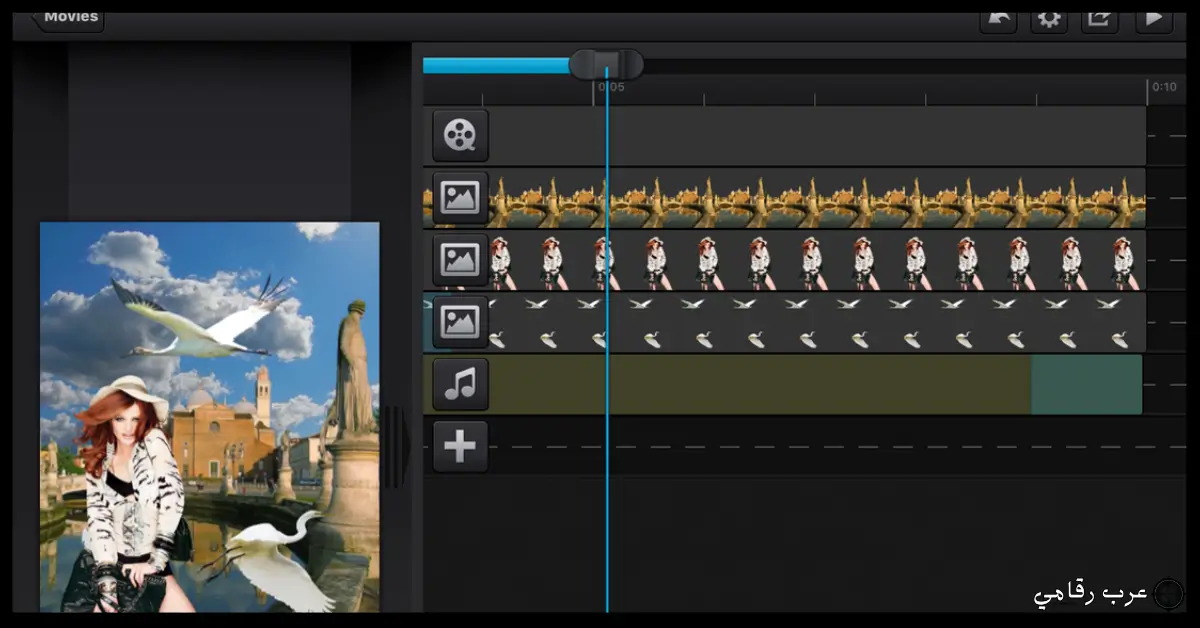Viewport: 1200px width, 628px height.
Task: Click the woman image clip strip
Action: (817, 260)
